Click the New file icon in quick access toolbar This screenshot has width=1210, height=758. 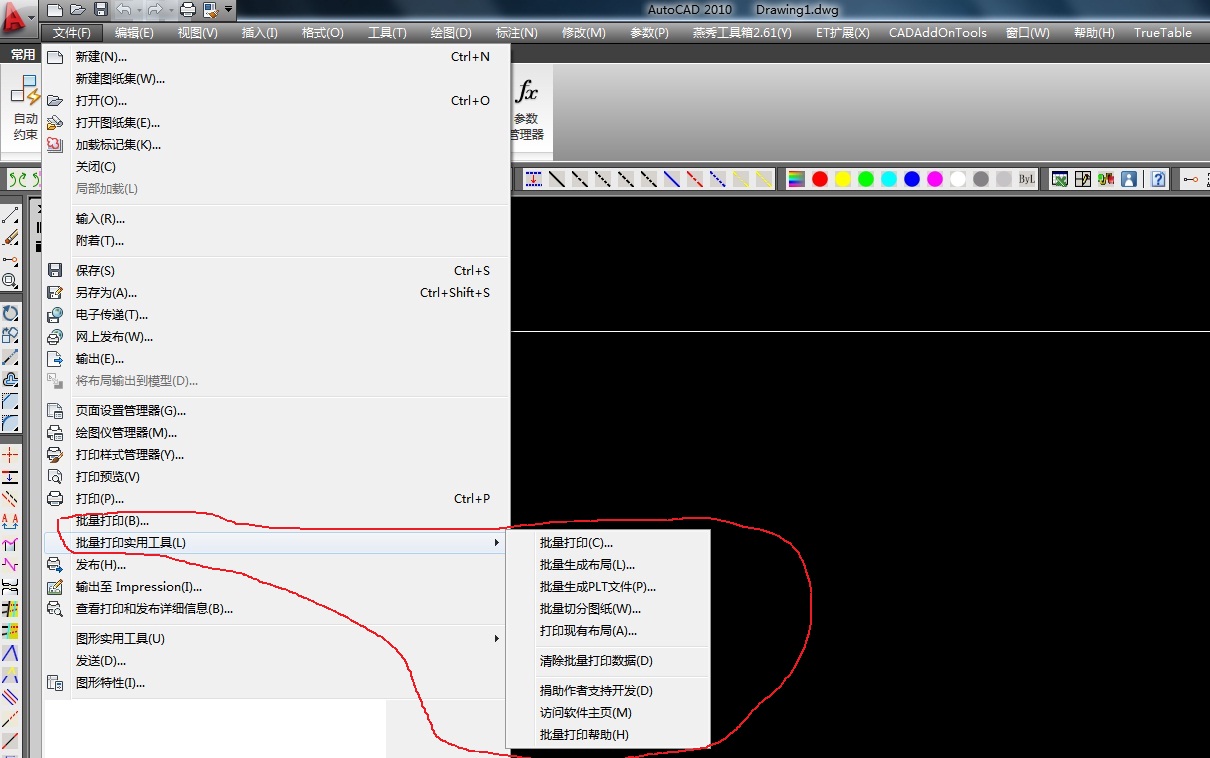(54, 10)
